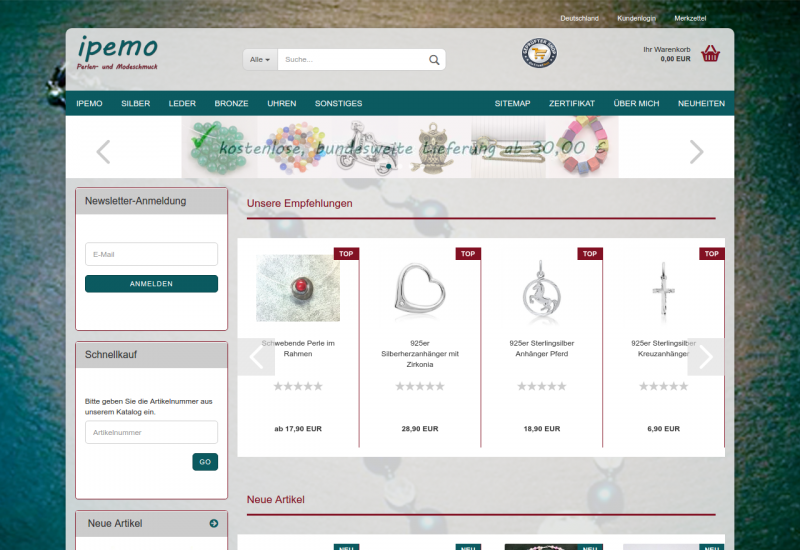Click the GO quick-buy button
The width and height of the screenshot is (800, 550).
[205, 462]
